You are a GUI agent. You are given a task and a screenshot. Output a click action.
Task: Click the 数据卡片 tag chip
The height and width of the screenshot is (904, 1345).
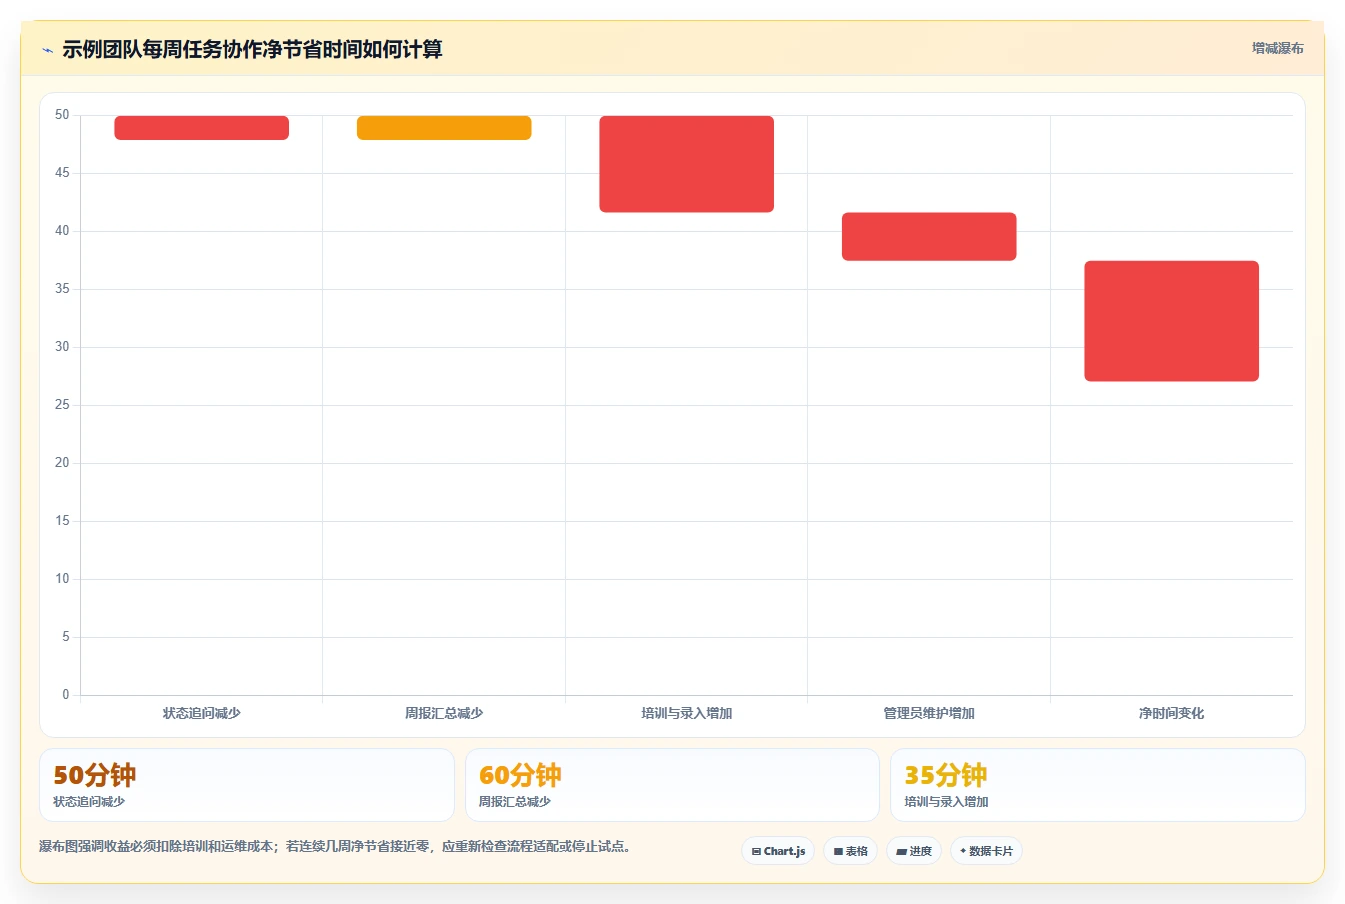pyautogui.click(x=986, y=851)
